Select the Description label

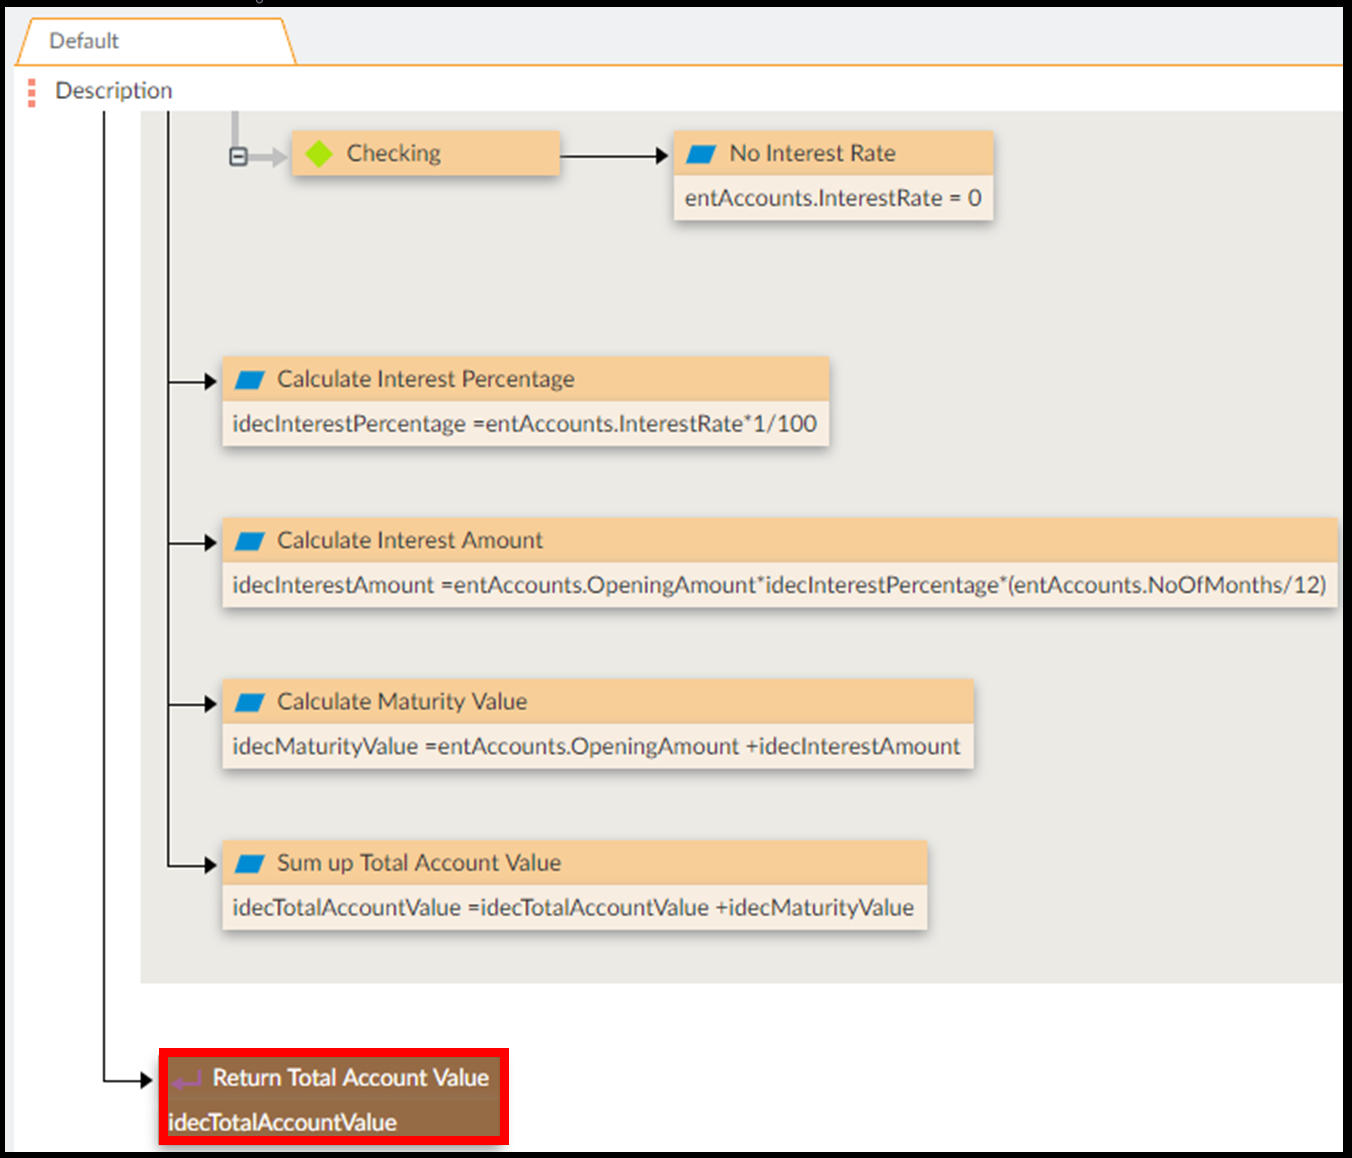click(x=113, y=91)
